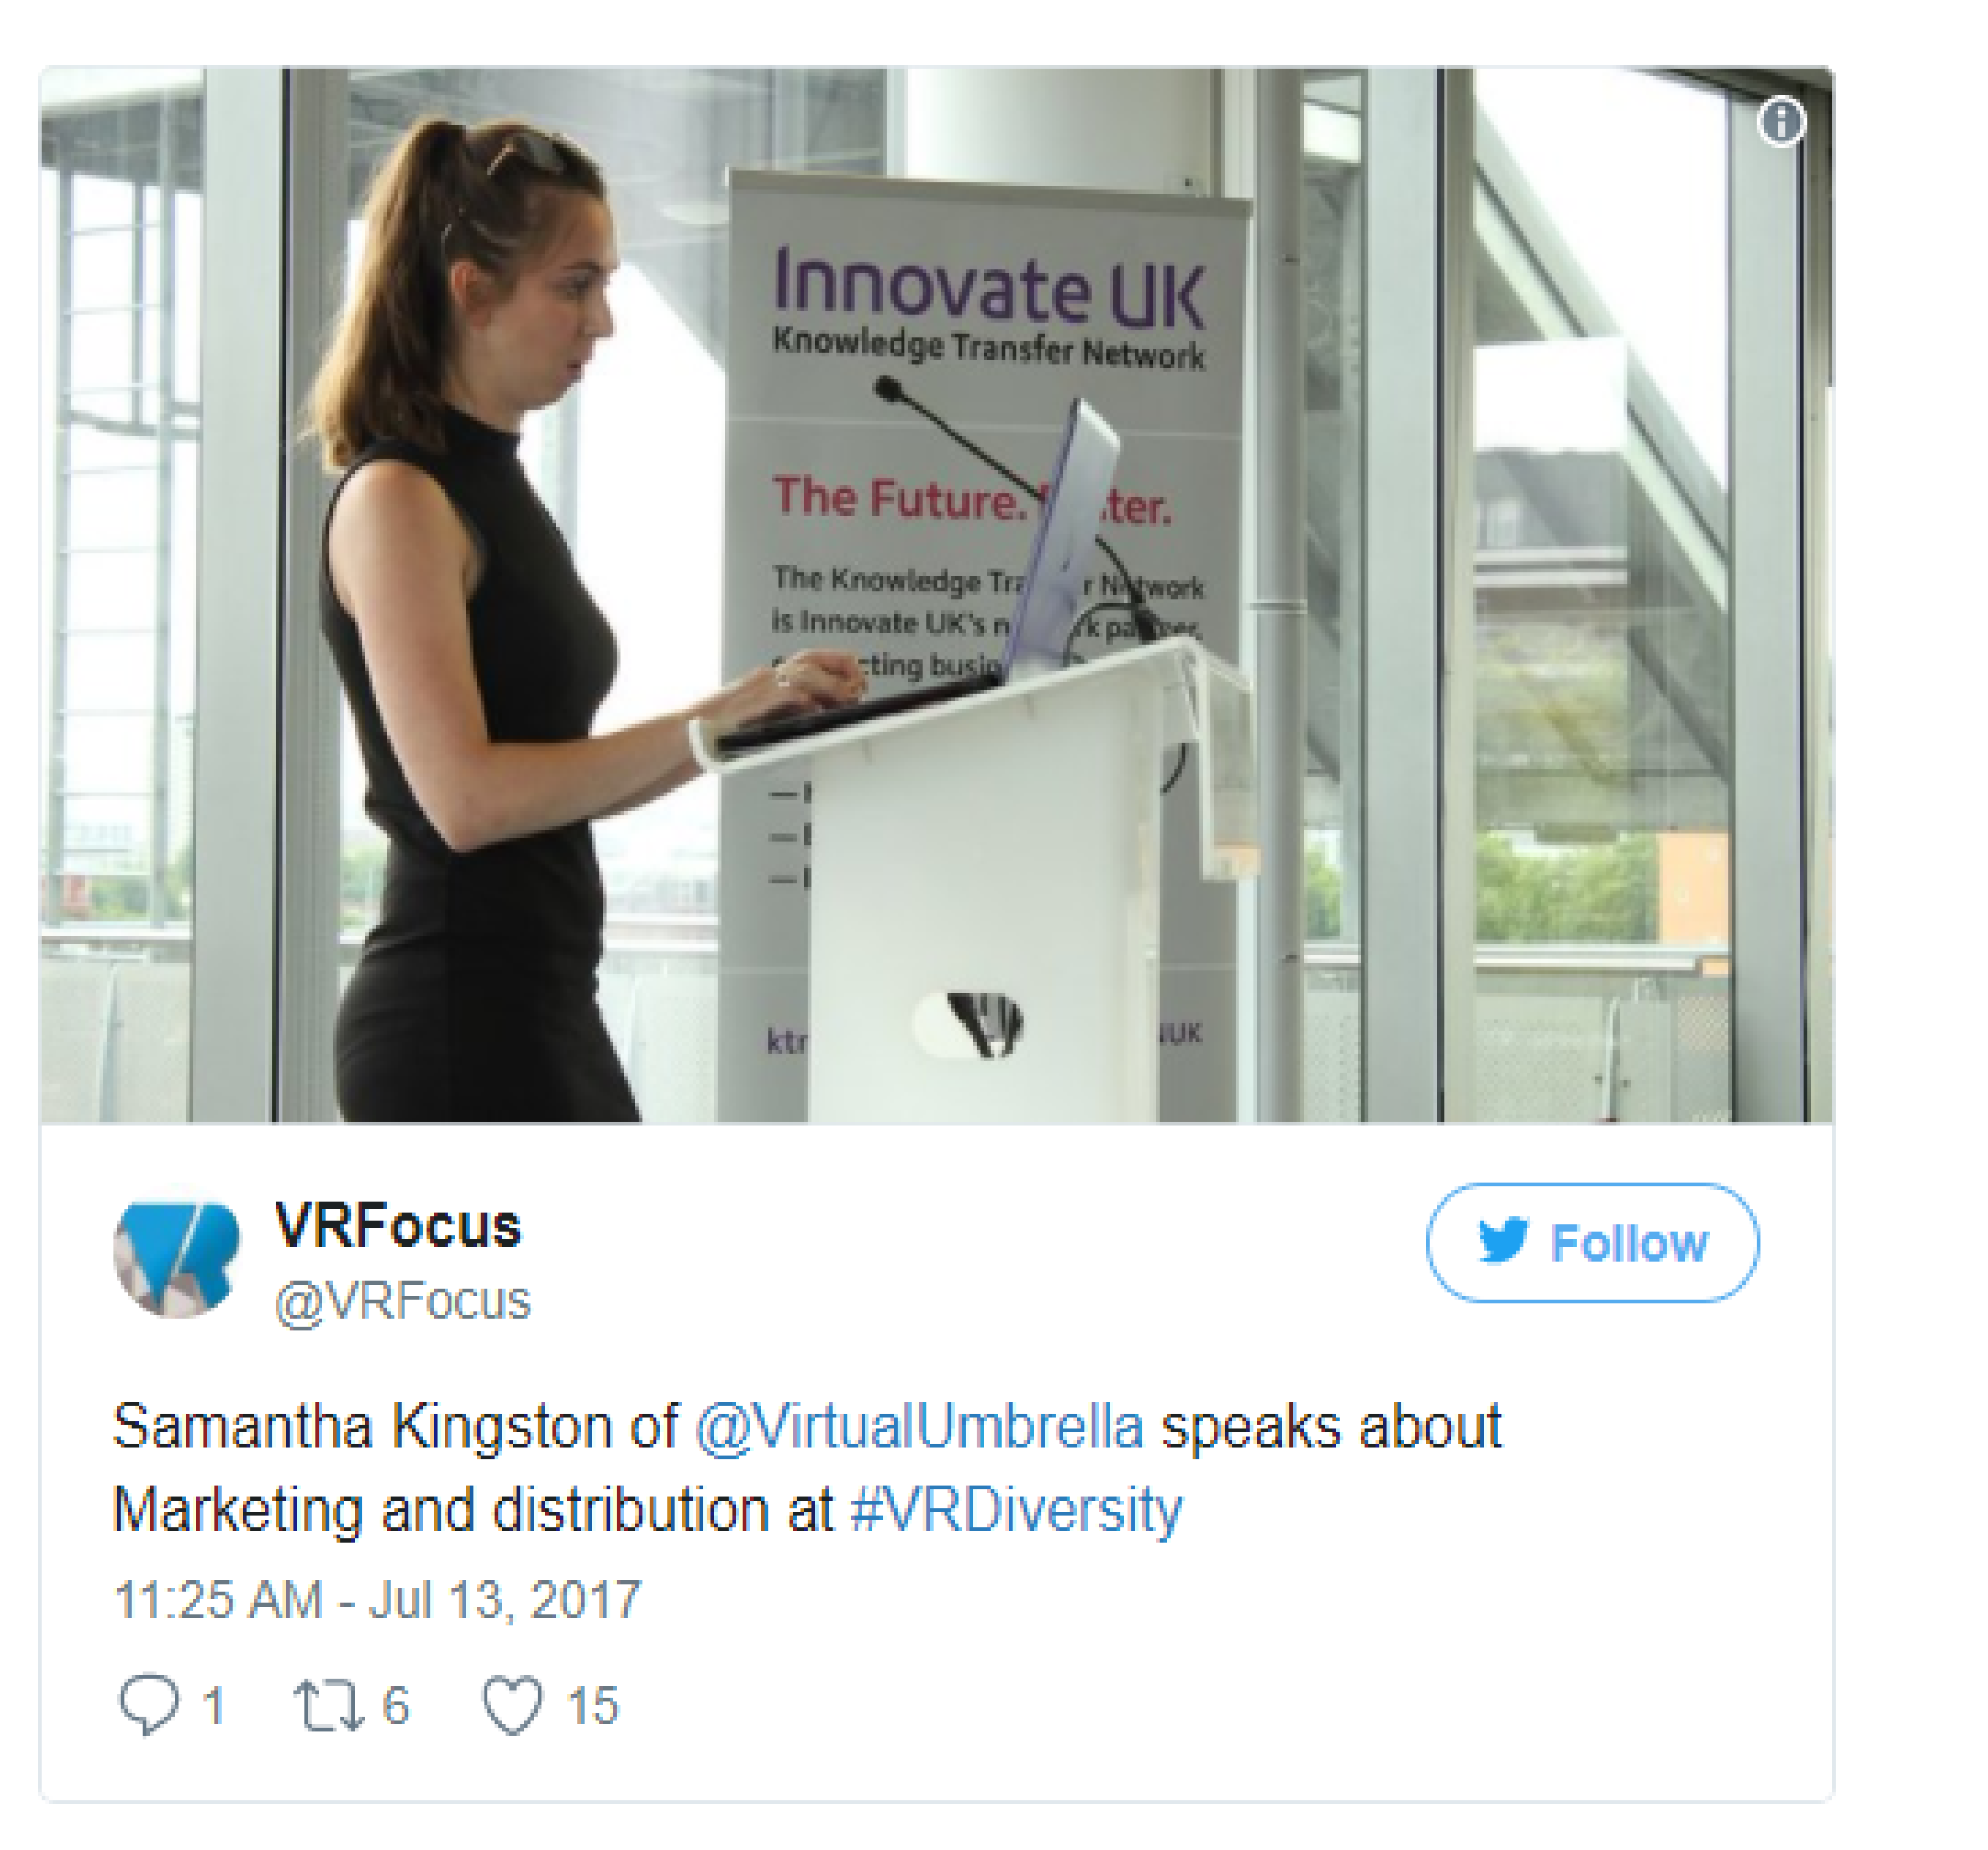Image resolution: width=1988 pixels, height=1850 pixels.
Task: Open the VRFocus profile avatar
Action: [178, 1259]
